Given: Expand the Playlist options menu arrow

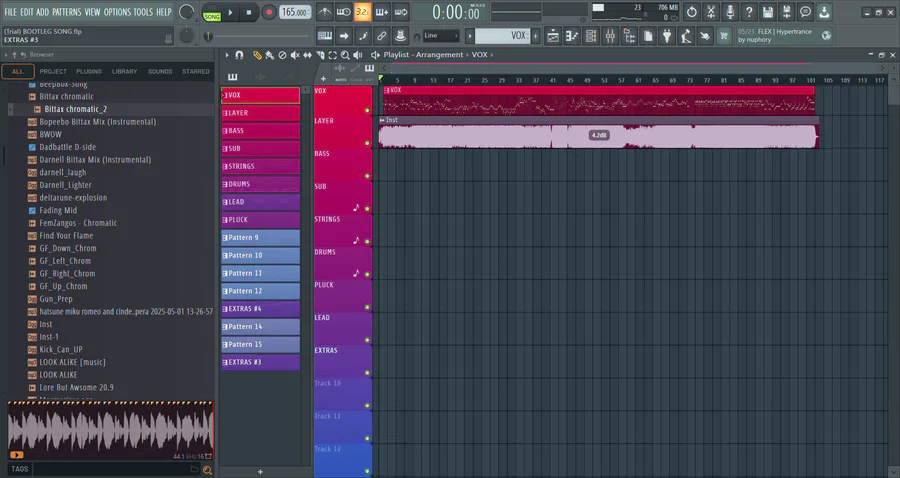Looking at the screenshot, I should tap(227, 55).
